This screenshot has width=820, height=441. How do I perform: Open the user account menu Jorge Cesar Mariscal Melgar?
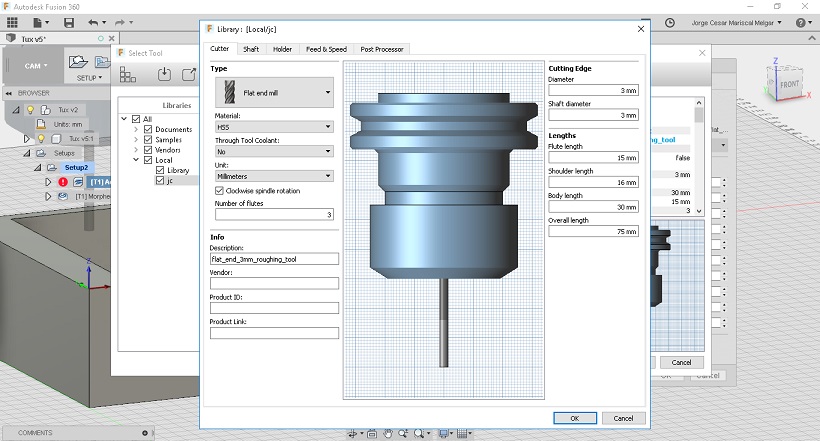click(736, 22)
